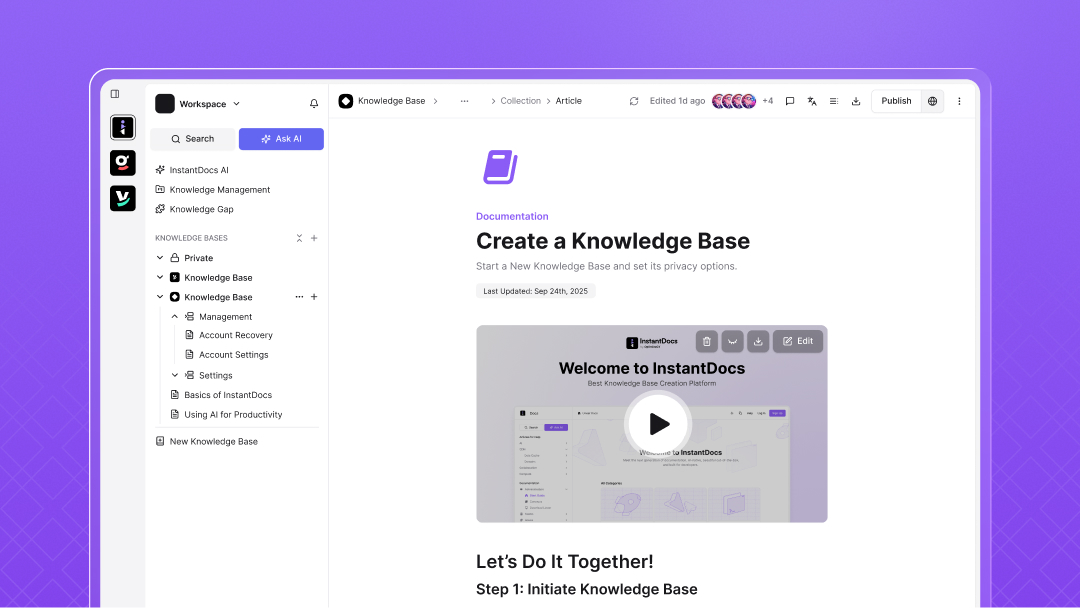The height and width of the screenshot is (608, 1080).
Task: Open the comments icon
Action: [790, 101]
